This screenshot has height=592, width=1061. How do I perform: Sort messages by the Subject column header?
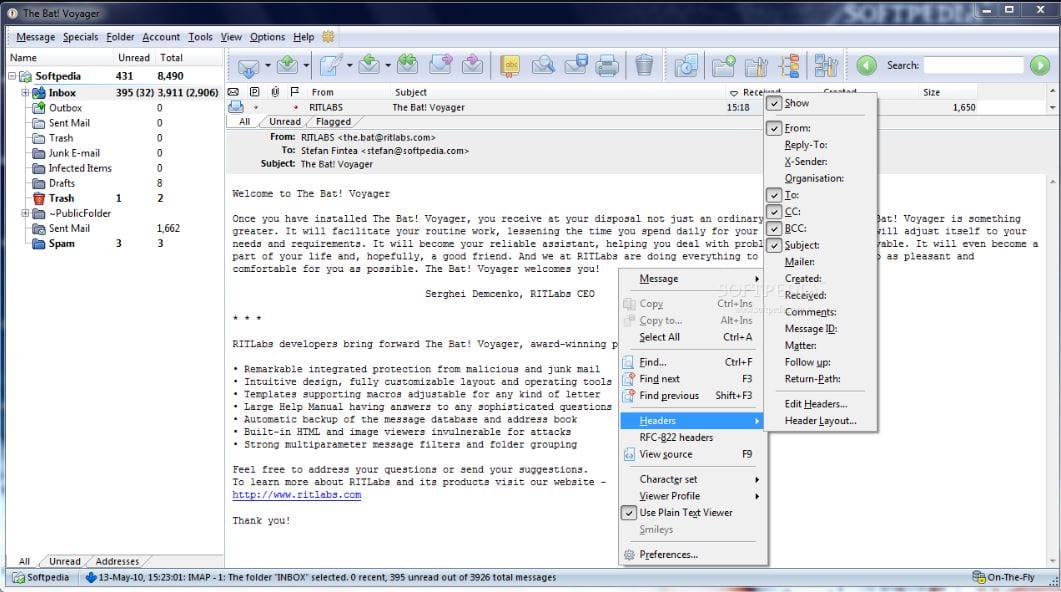pyautogui.click(x=411, y=92)
